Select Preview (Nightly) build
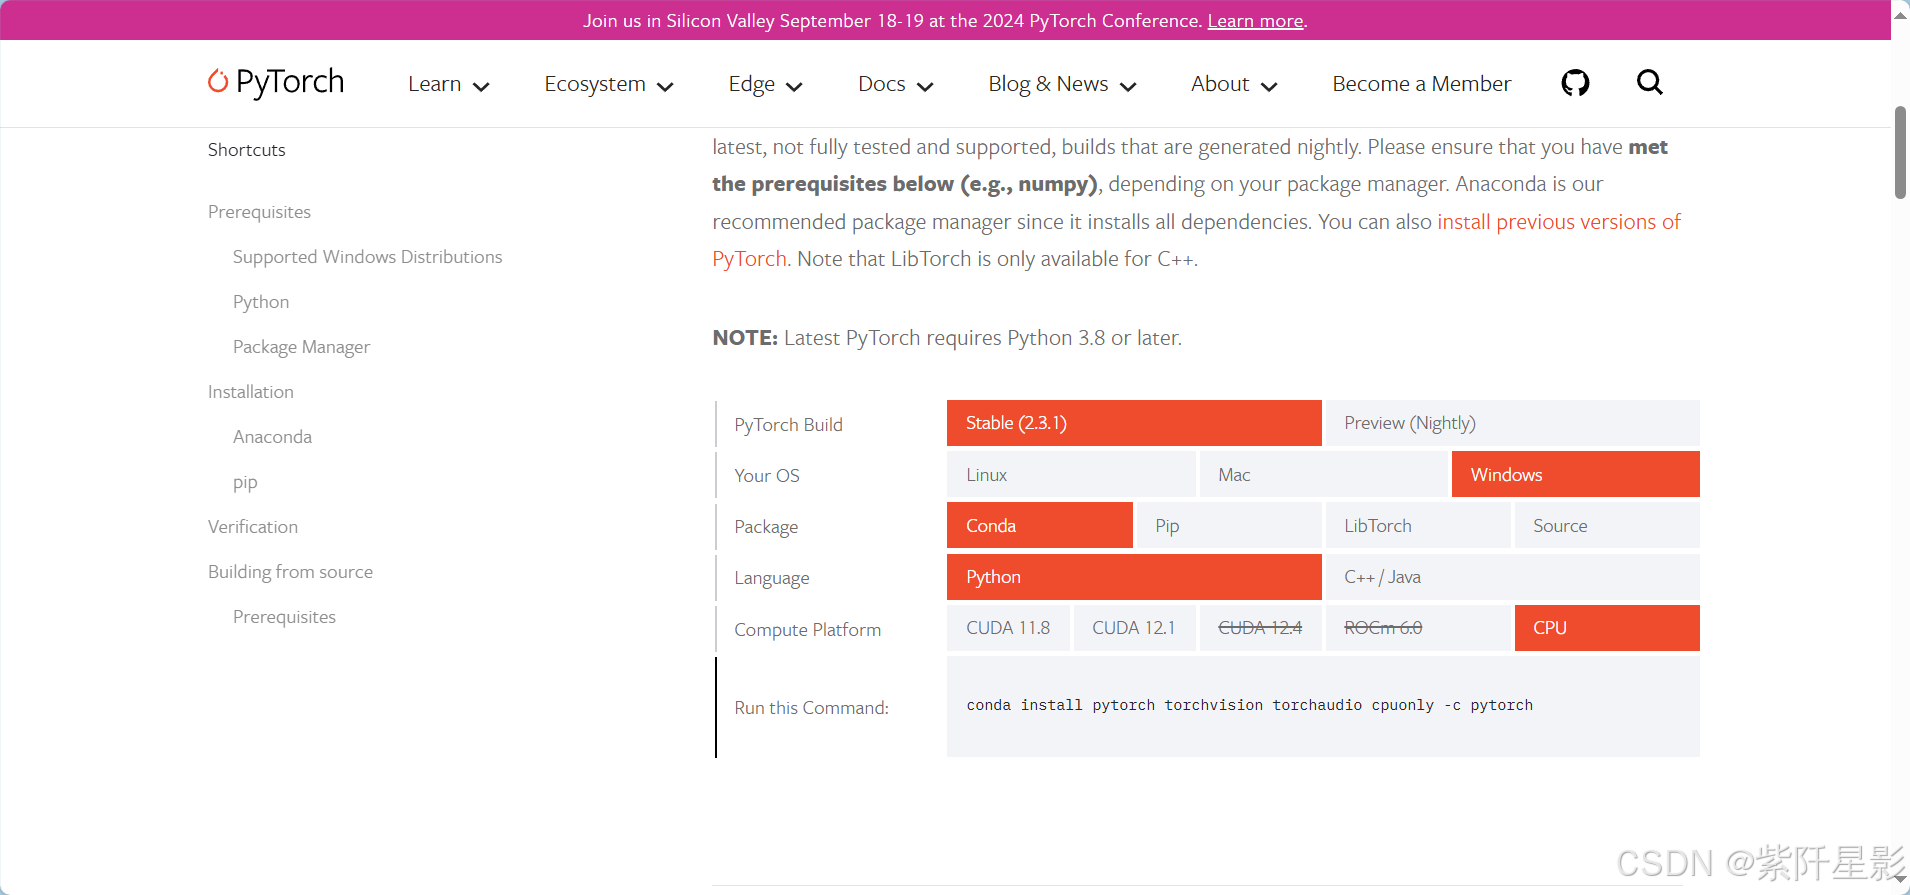 click(x=1512, y=423)
